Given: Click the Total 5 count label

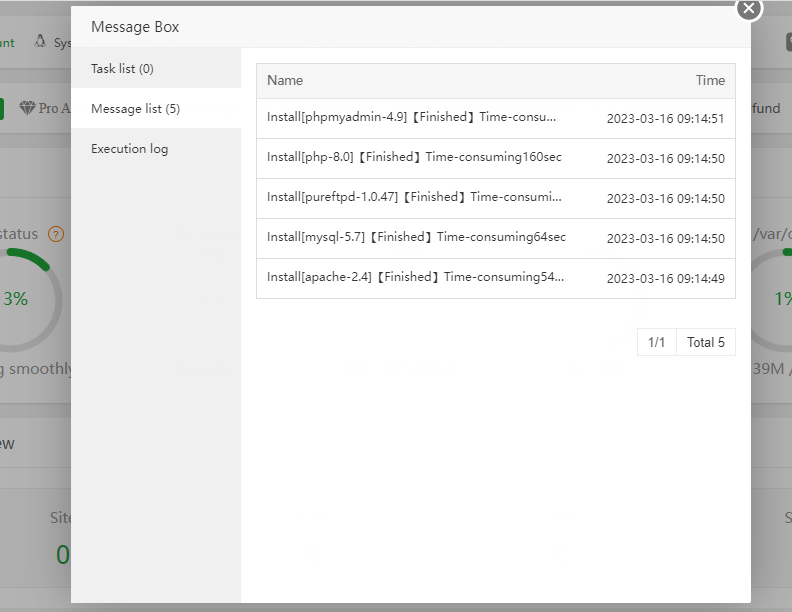Looking at the screenshot, I should point(706,343).
